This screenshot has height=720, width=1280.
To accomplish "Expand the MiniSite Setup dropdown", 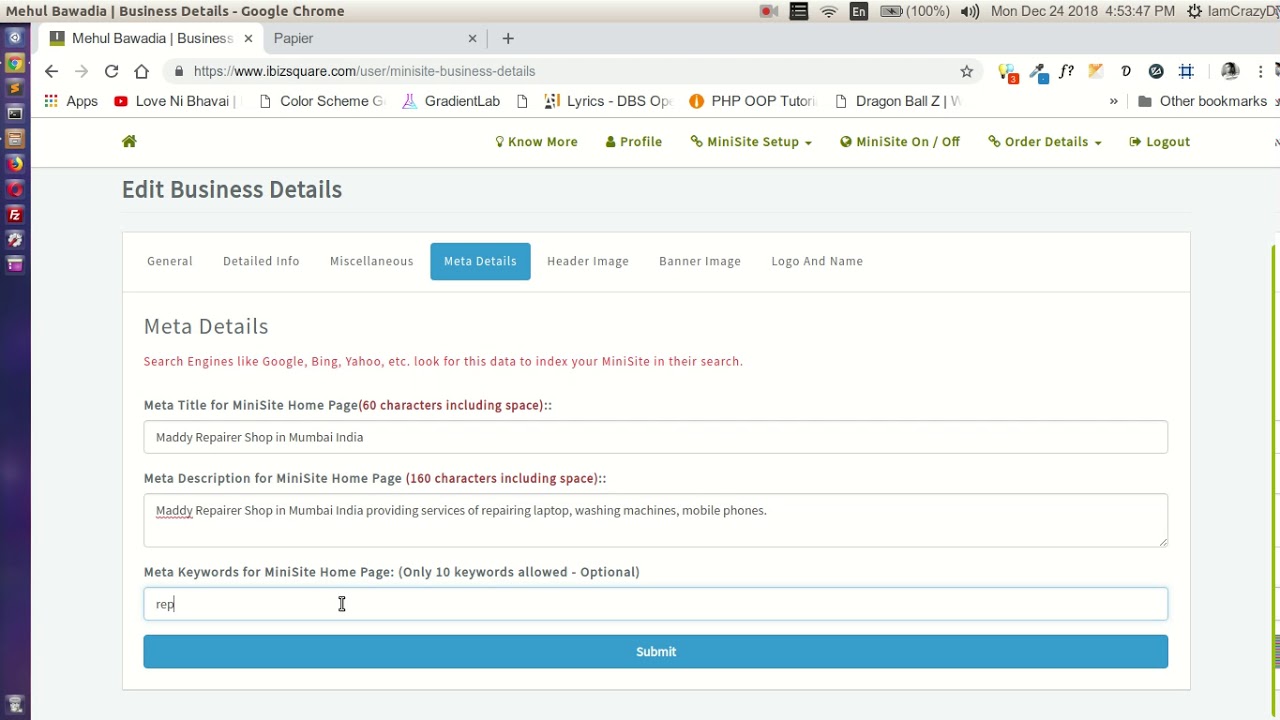I will click(x=751, y=142).
